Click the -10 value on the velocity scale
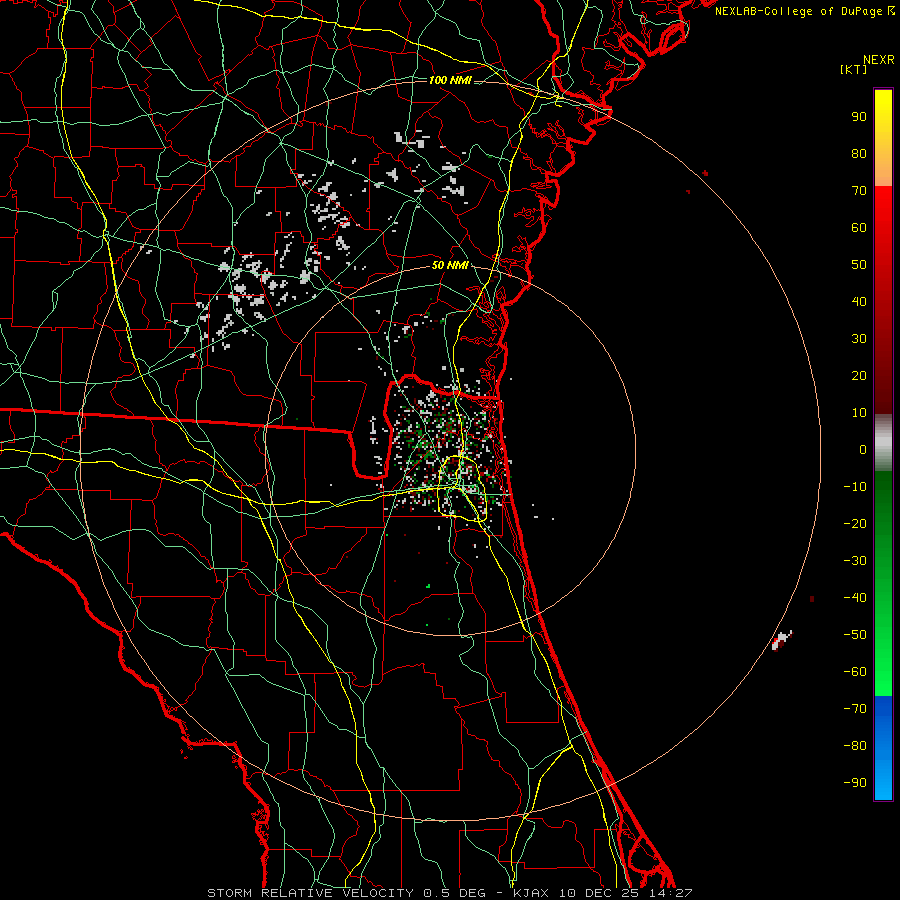Screen dimensions: 900x900 [855, 487]
